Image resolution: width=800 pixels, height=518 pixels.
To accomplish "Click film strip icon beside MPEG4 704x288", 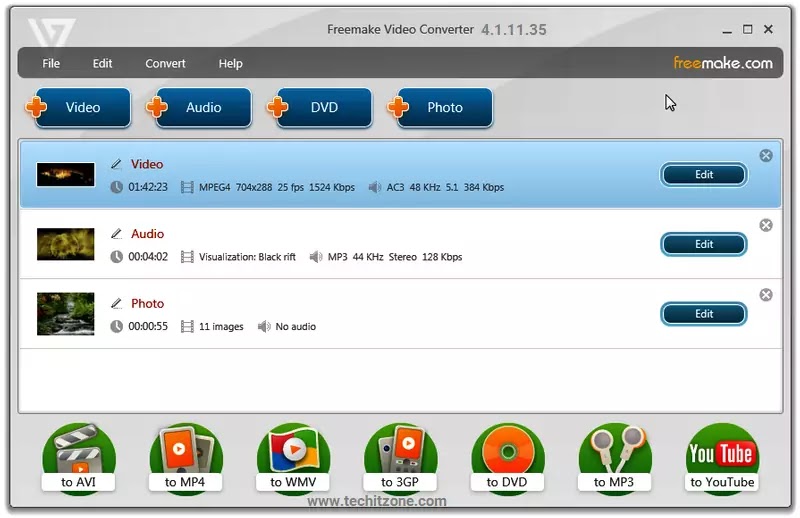I will [x=187, y=187].
